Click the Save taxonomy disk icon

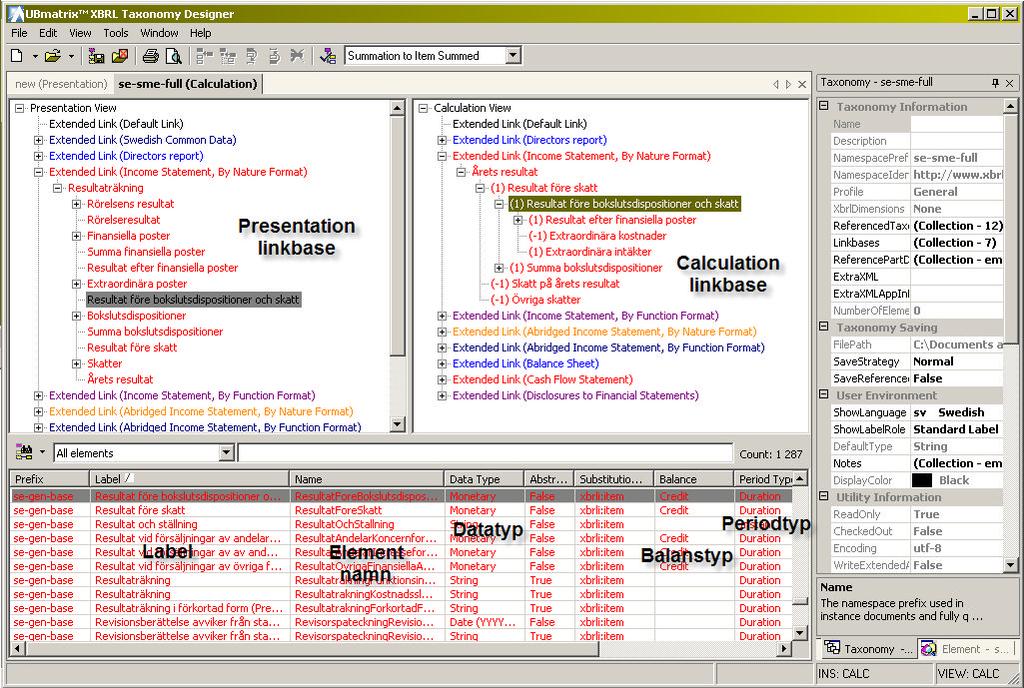tap(96, 56)
